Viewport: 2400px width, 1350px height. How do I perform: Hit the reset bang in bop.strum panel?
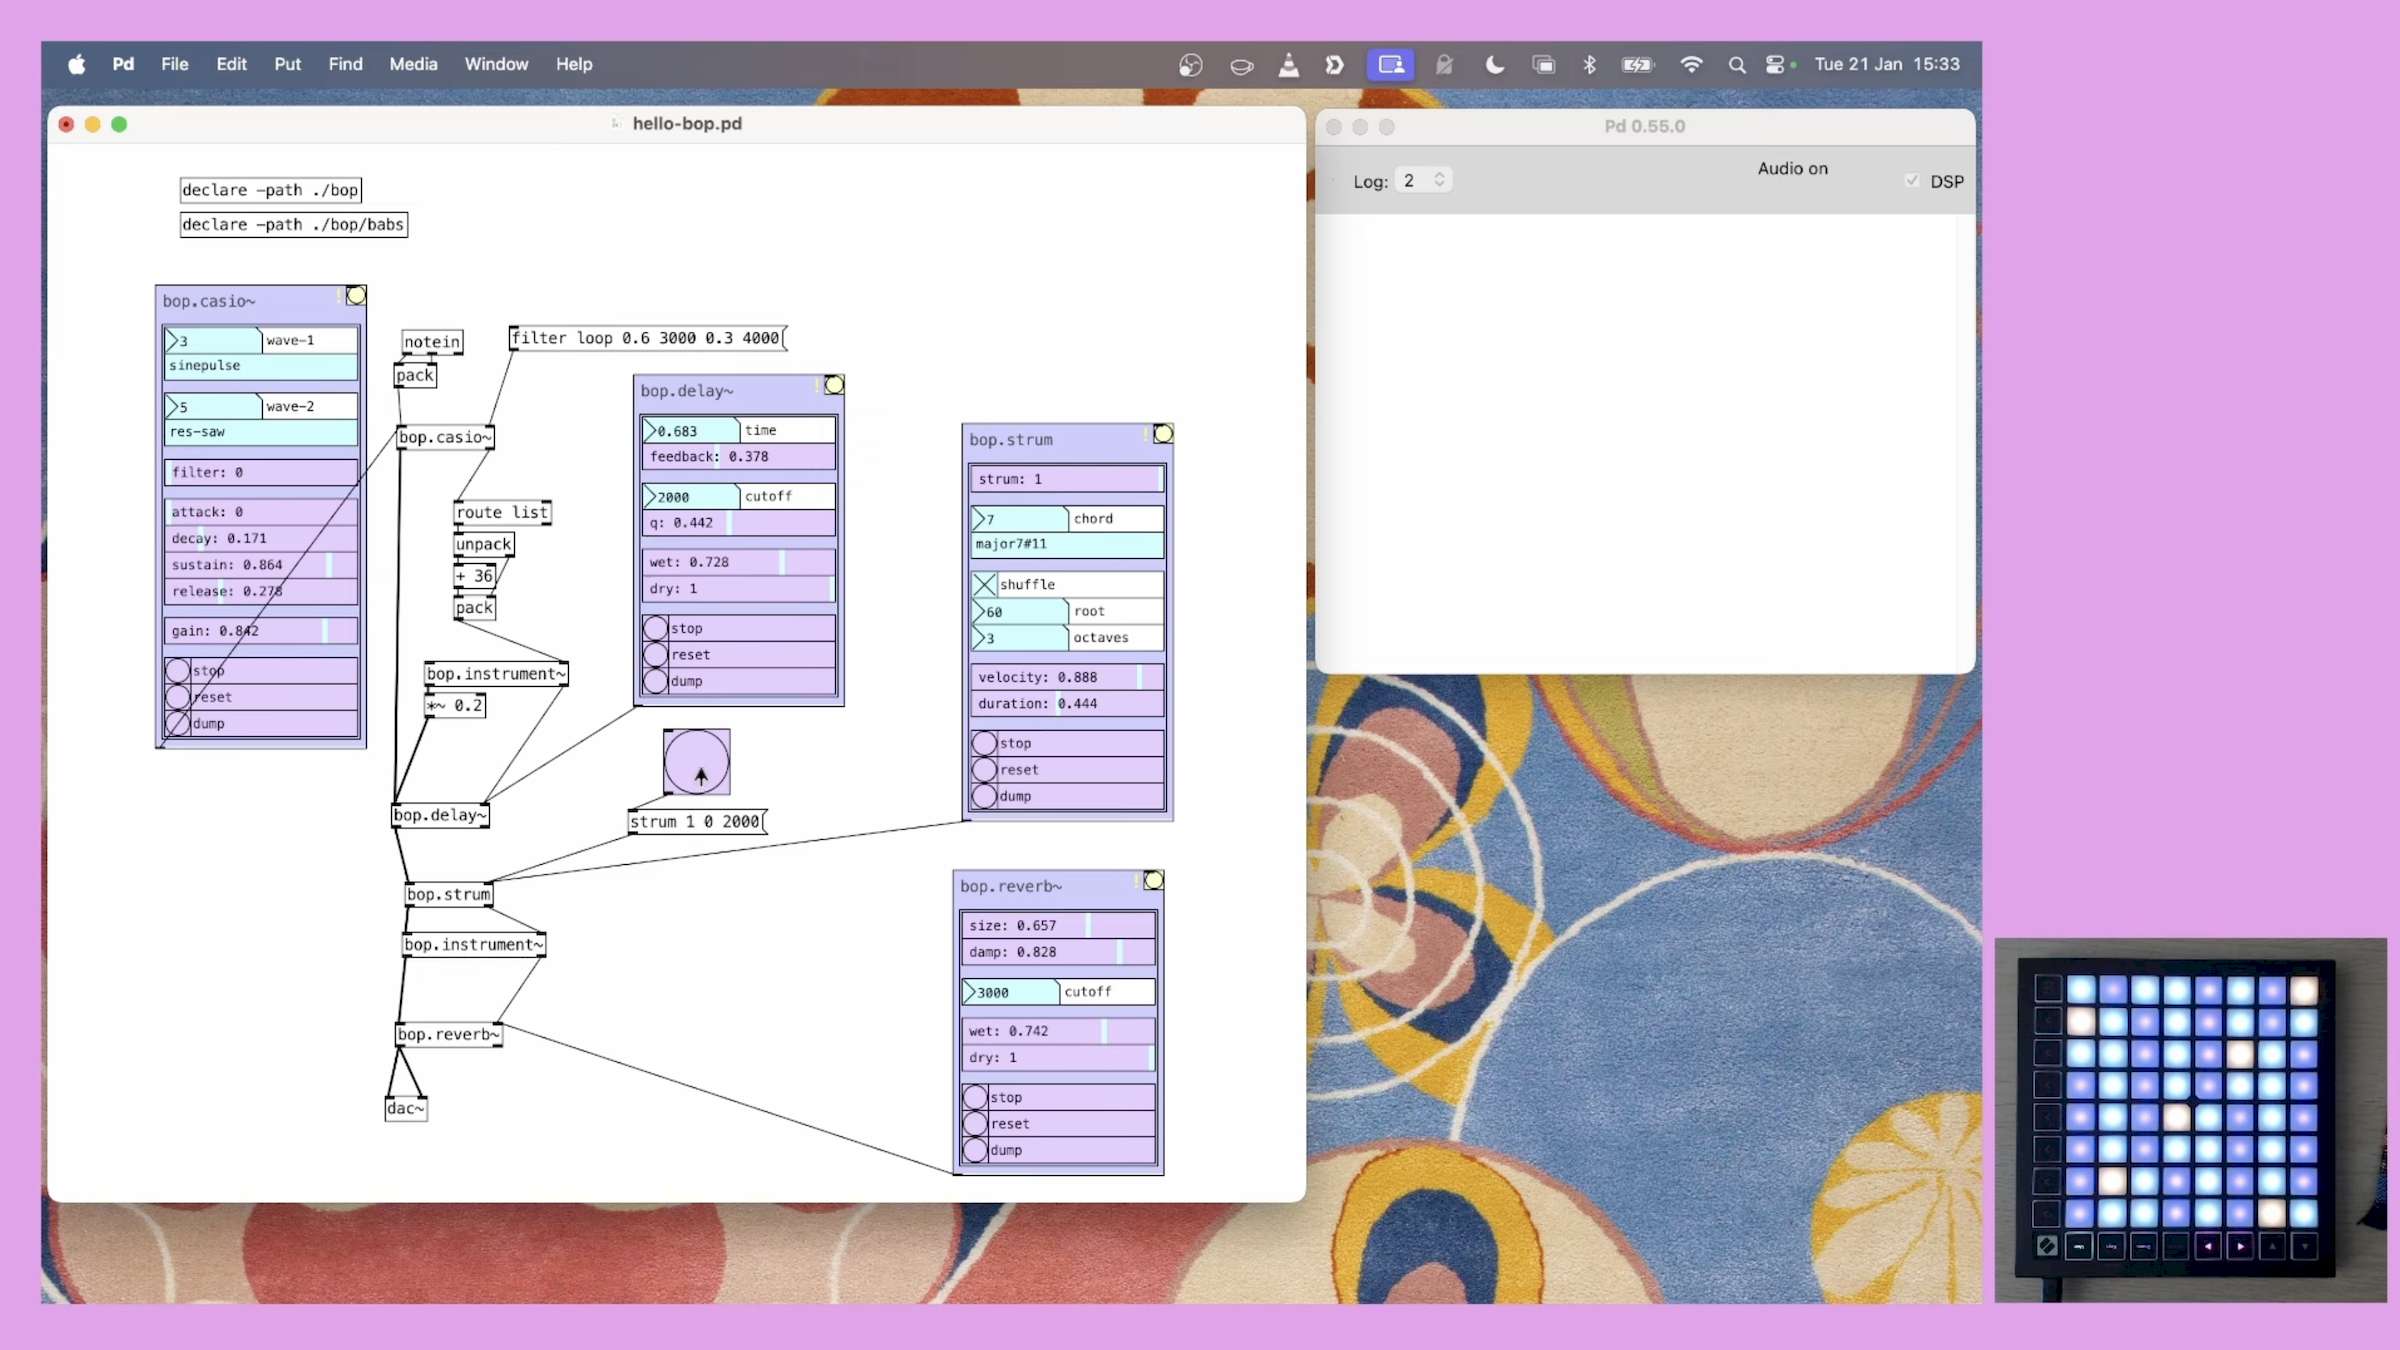[984, 770]
